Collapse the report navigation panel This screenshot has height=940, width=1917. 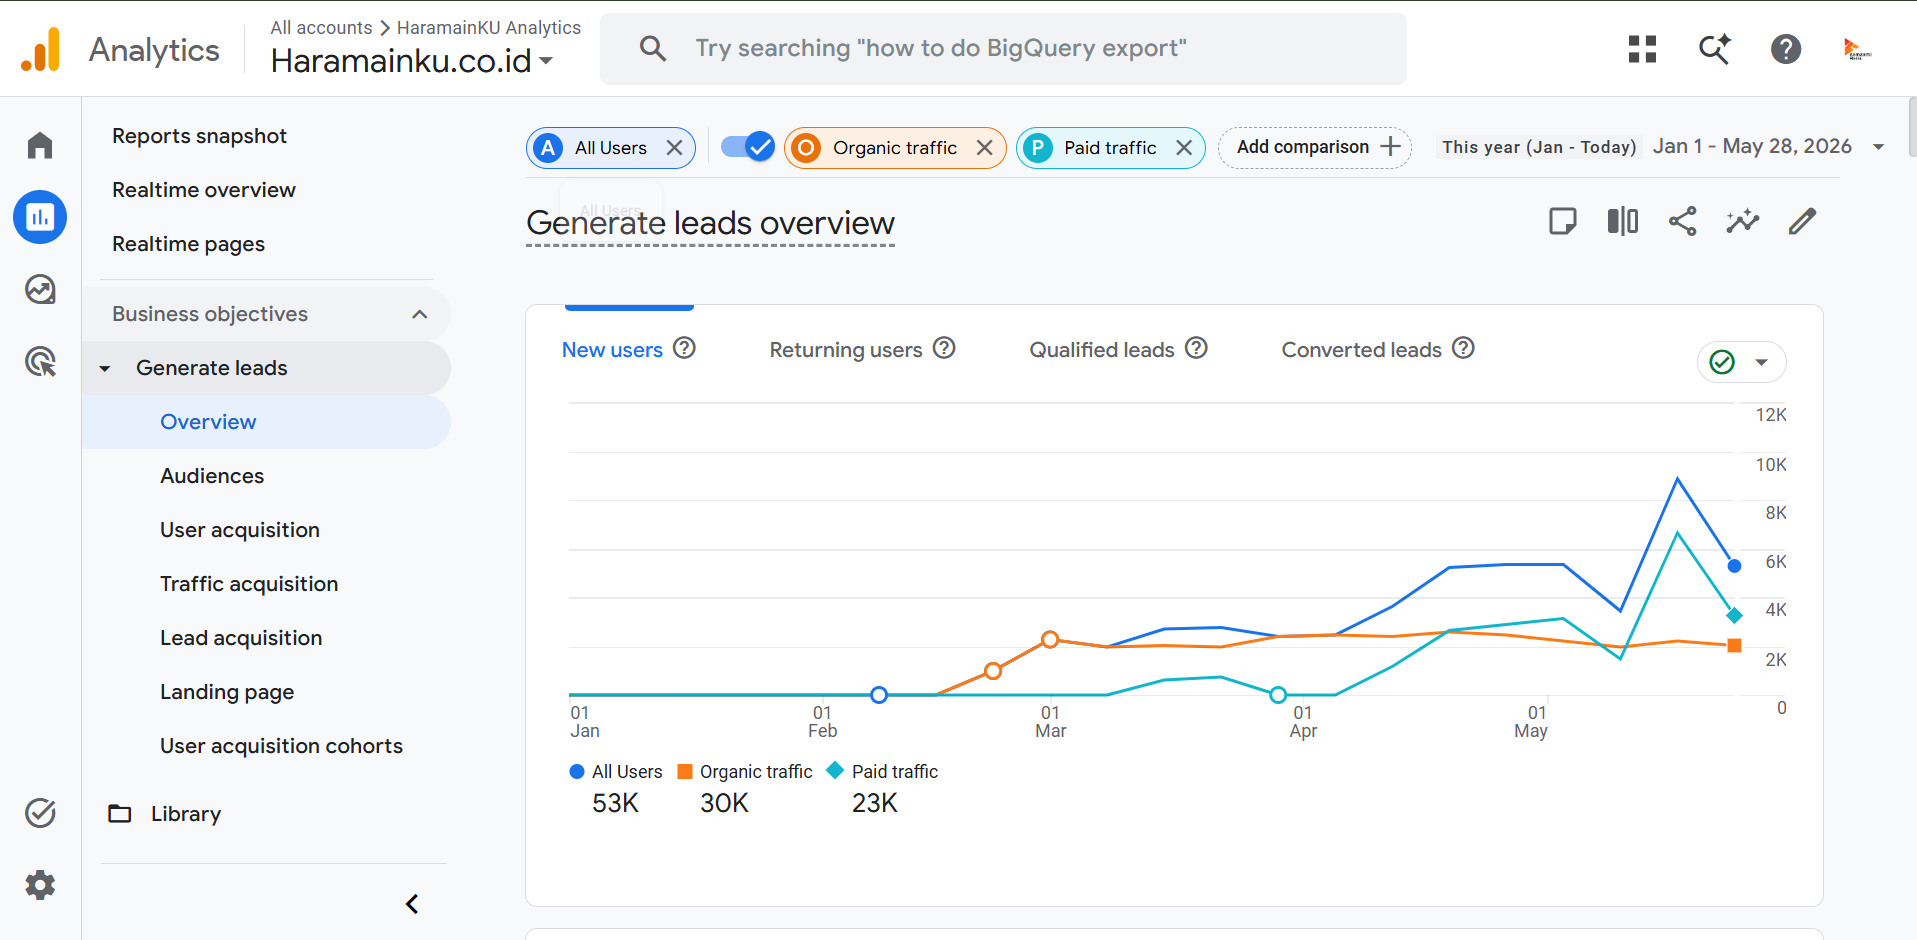(412, 904)
